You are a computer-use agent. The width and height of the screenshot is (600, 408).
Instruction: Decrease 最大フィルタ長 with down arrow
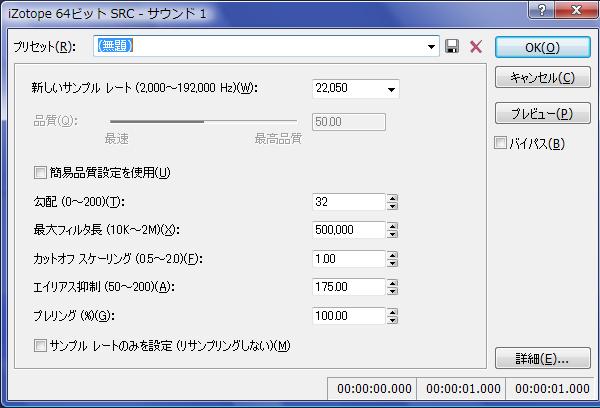coord(392,234)
